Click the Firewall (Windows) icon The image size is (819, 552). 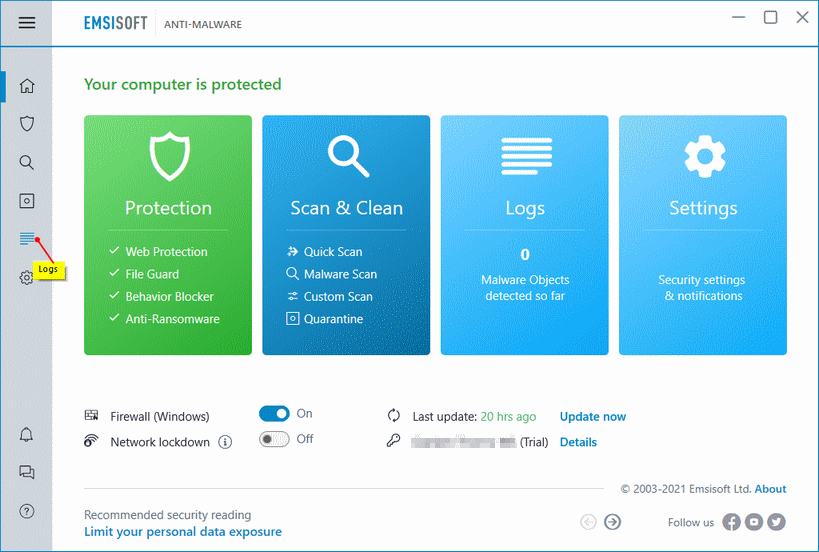pyautogui.click(x=91, y=416)
